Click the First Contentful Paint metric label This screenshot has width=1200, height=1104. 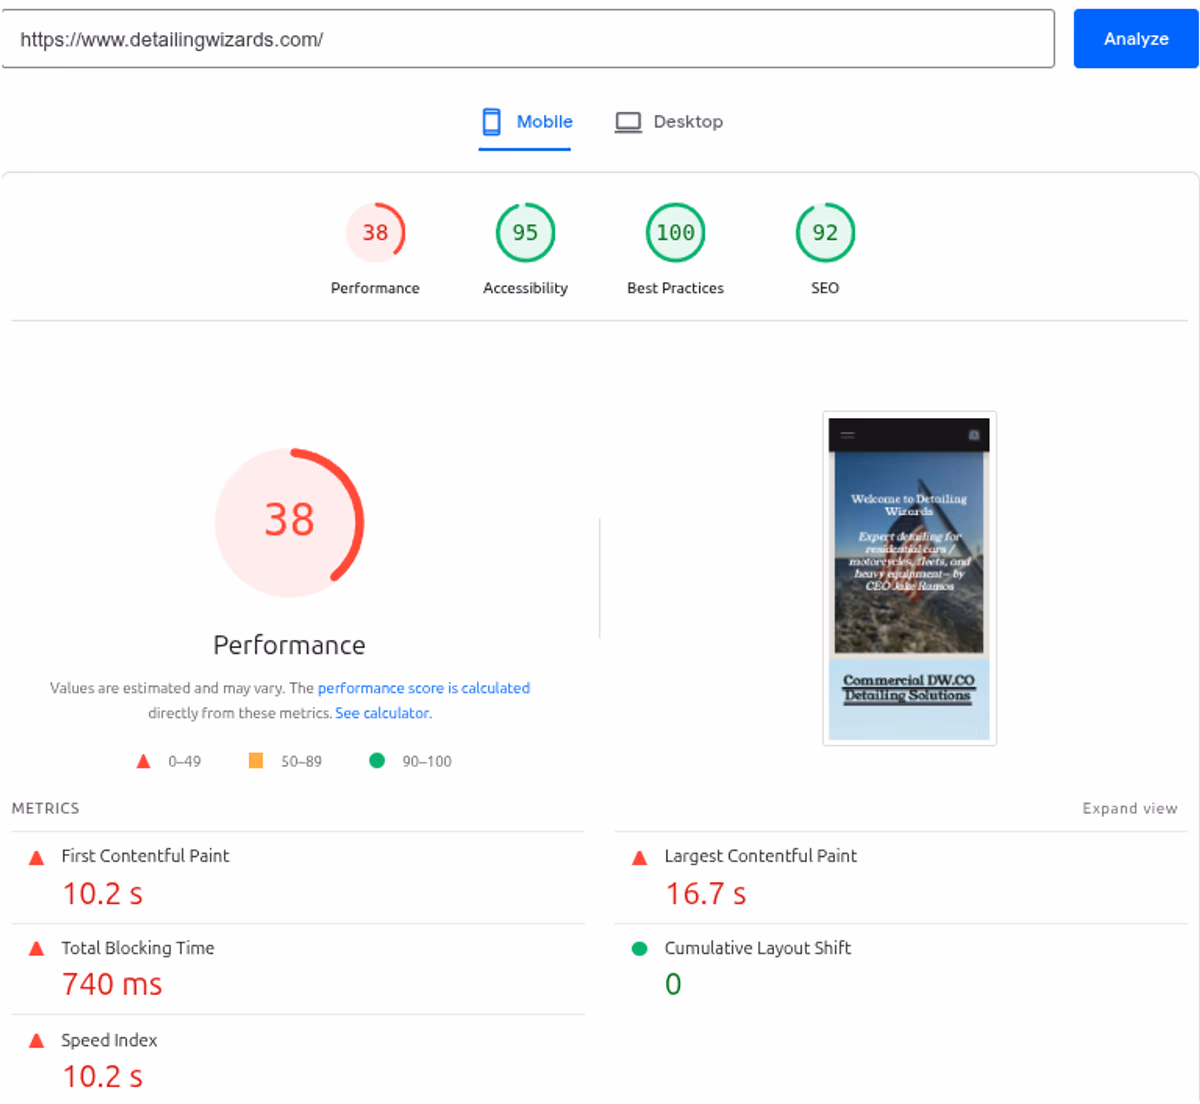tap(145, 856)
